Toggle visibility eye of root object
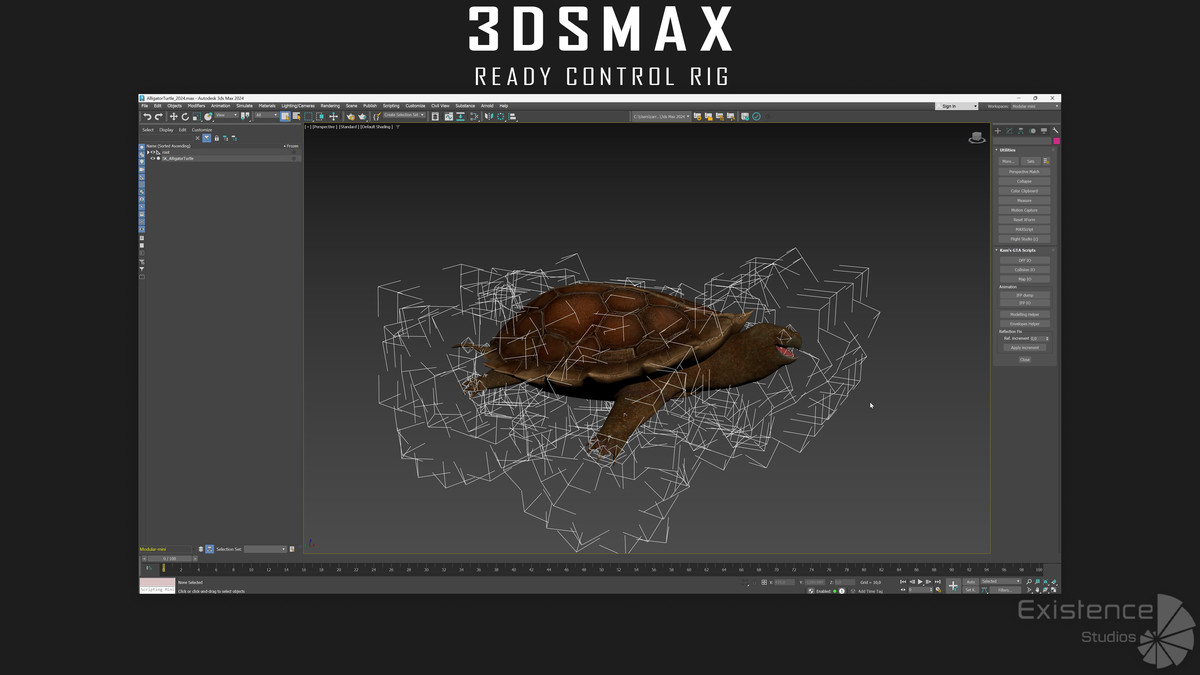The height and width of the screenshot is (675, 1200). 152,152
